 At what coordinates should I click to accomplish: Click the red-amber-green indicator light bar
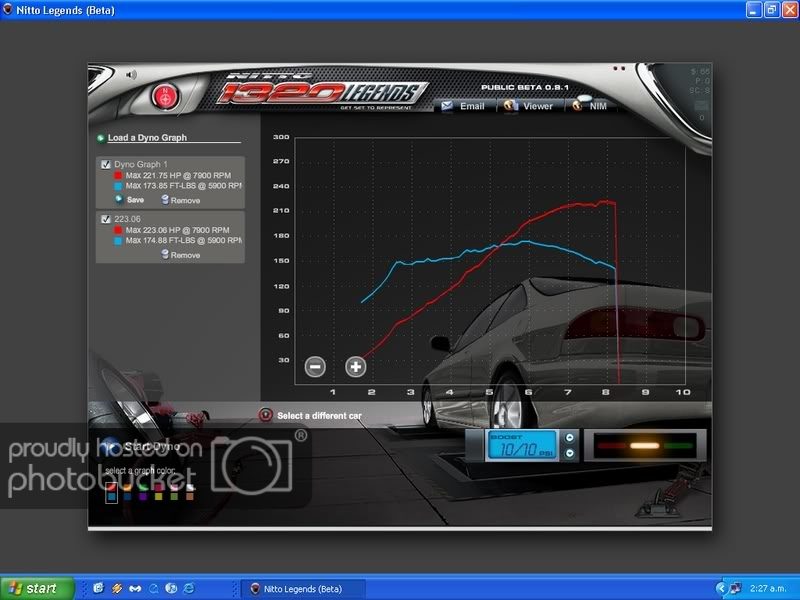click(x=644, y=445)
